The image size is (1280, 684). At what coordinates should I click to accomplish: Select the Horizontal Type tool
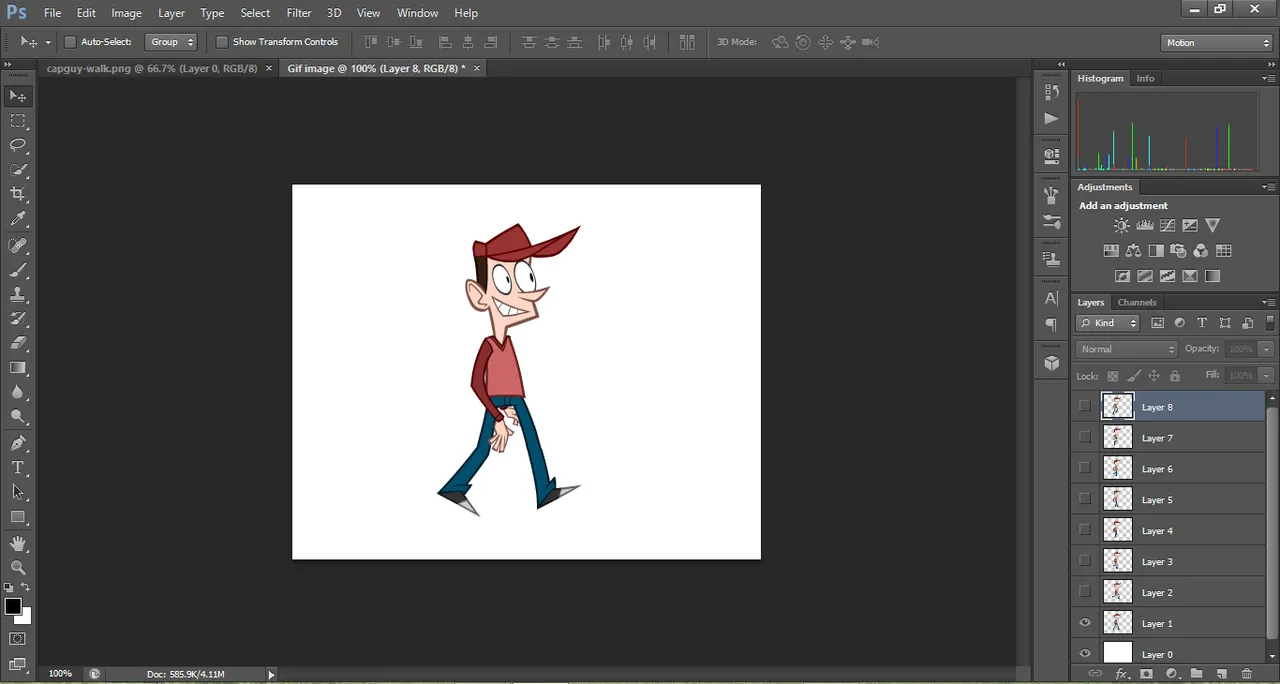pos(18,468)
